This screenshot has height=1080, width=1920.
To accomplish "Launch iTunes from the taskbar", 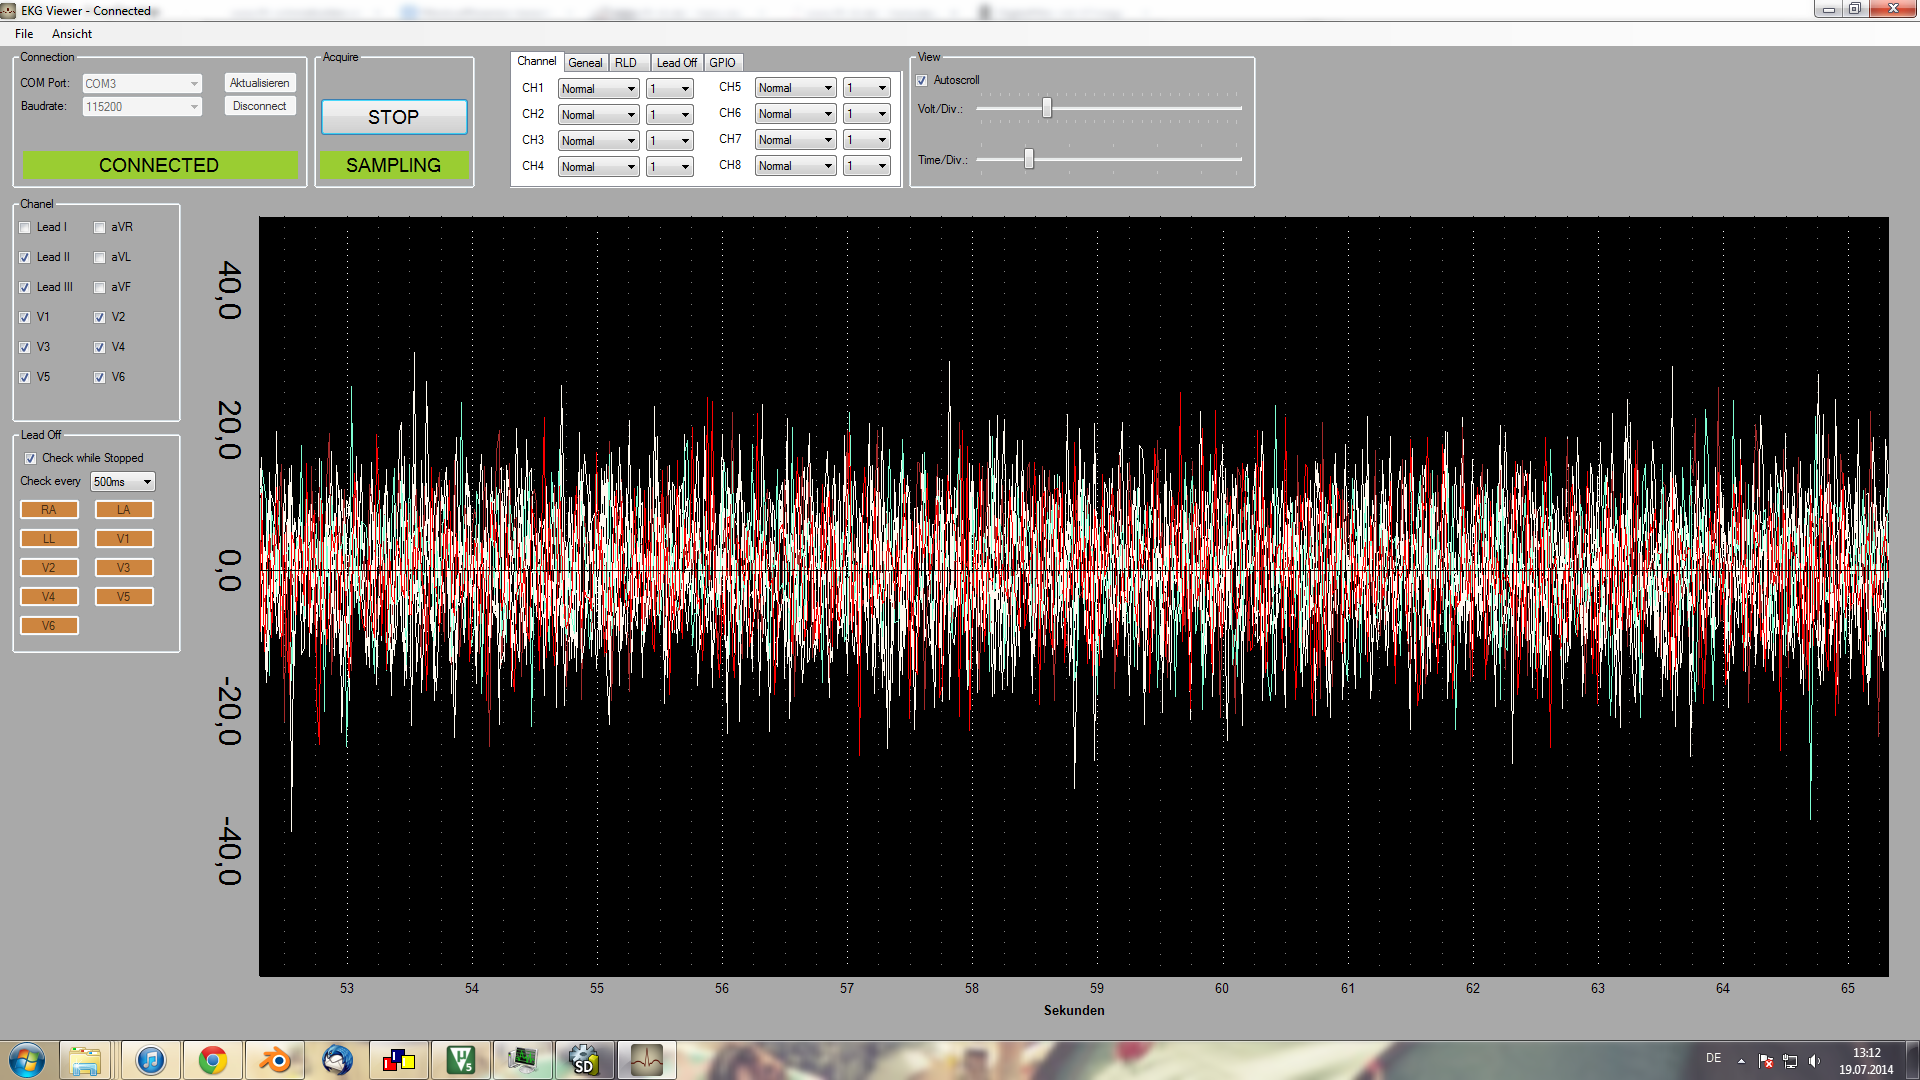I will point(151,1060).
